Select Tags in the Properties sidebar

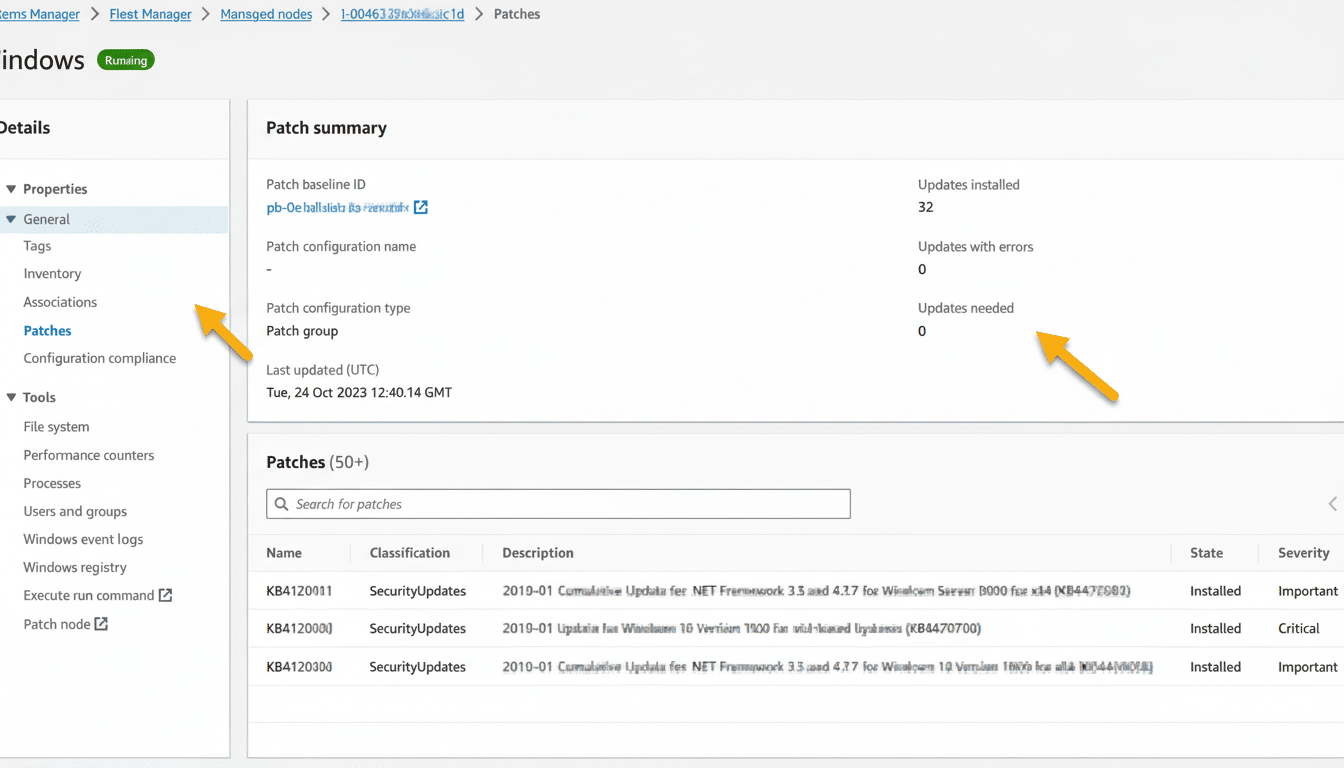37,245
